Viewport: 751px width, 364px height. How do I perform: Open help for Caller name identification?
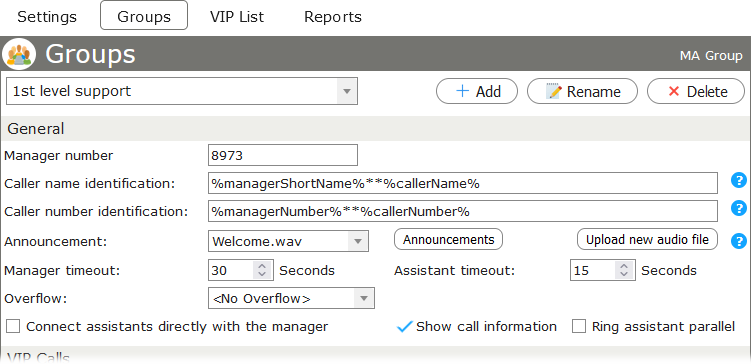click(x=739, y=181)
